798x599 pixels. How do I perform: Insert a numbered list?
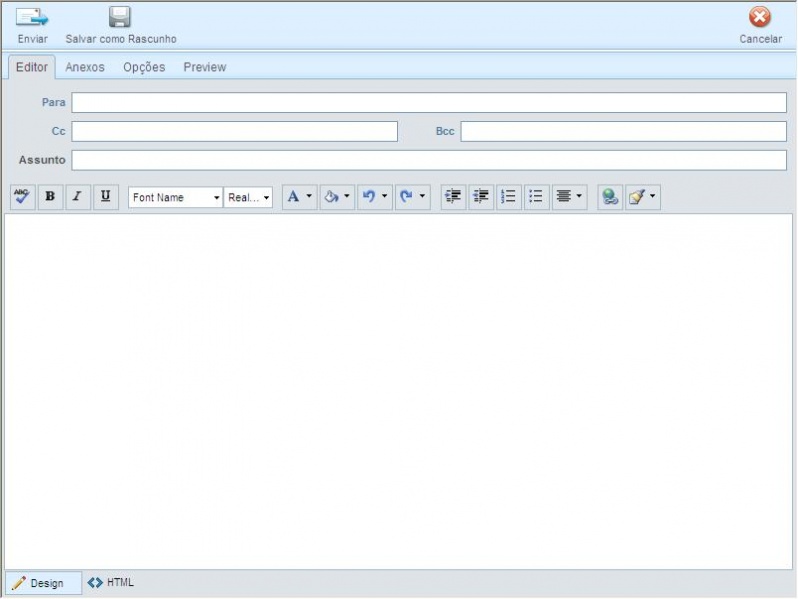508,197
